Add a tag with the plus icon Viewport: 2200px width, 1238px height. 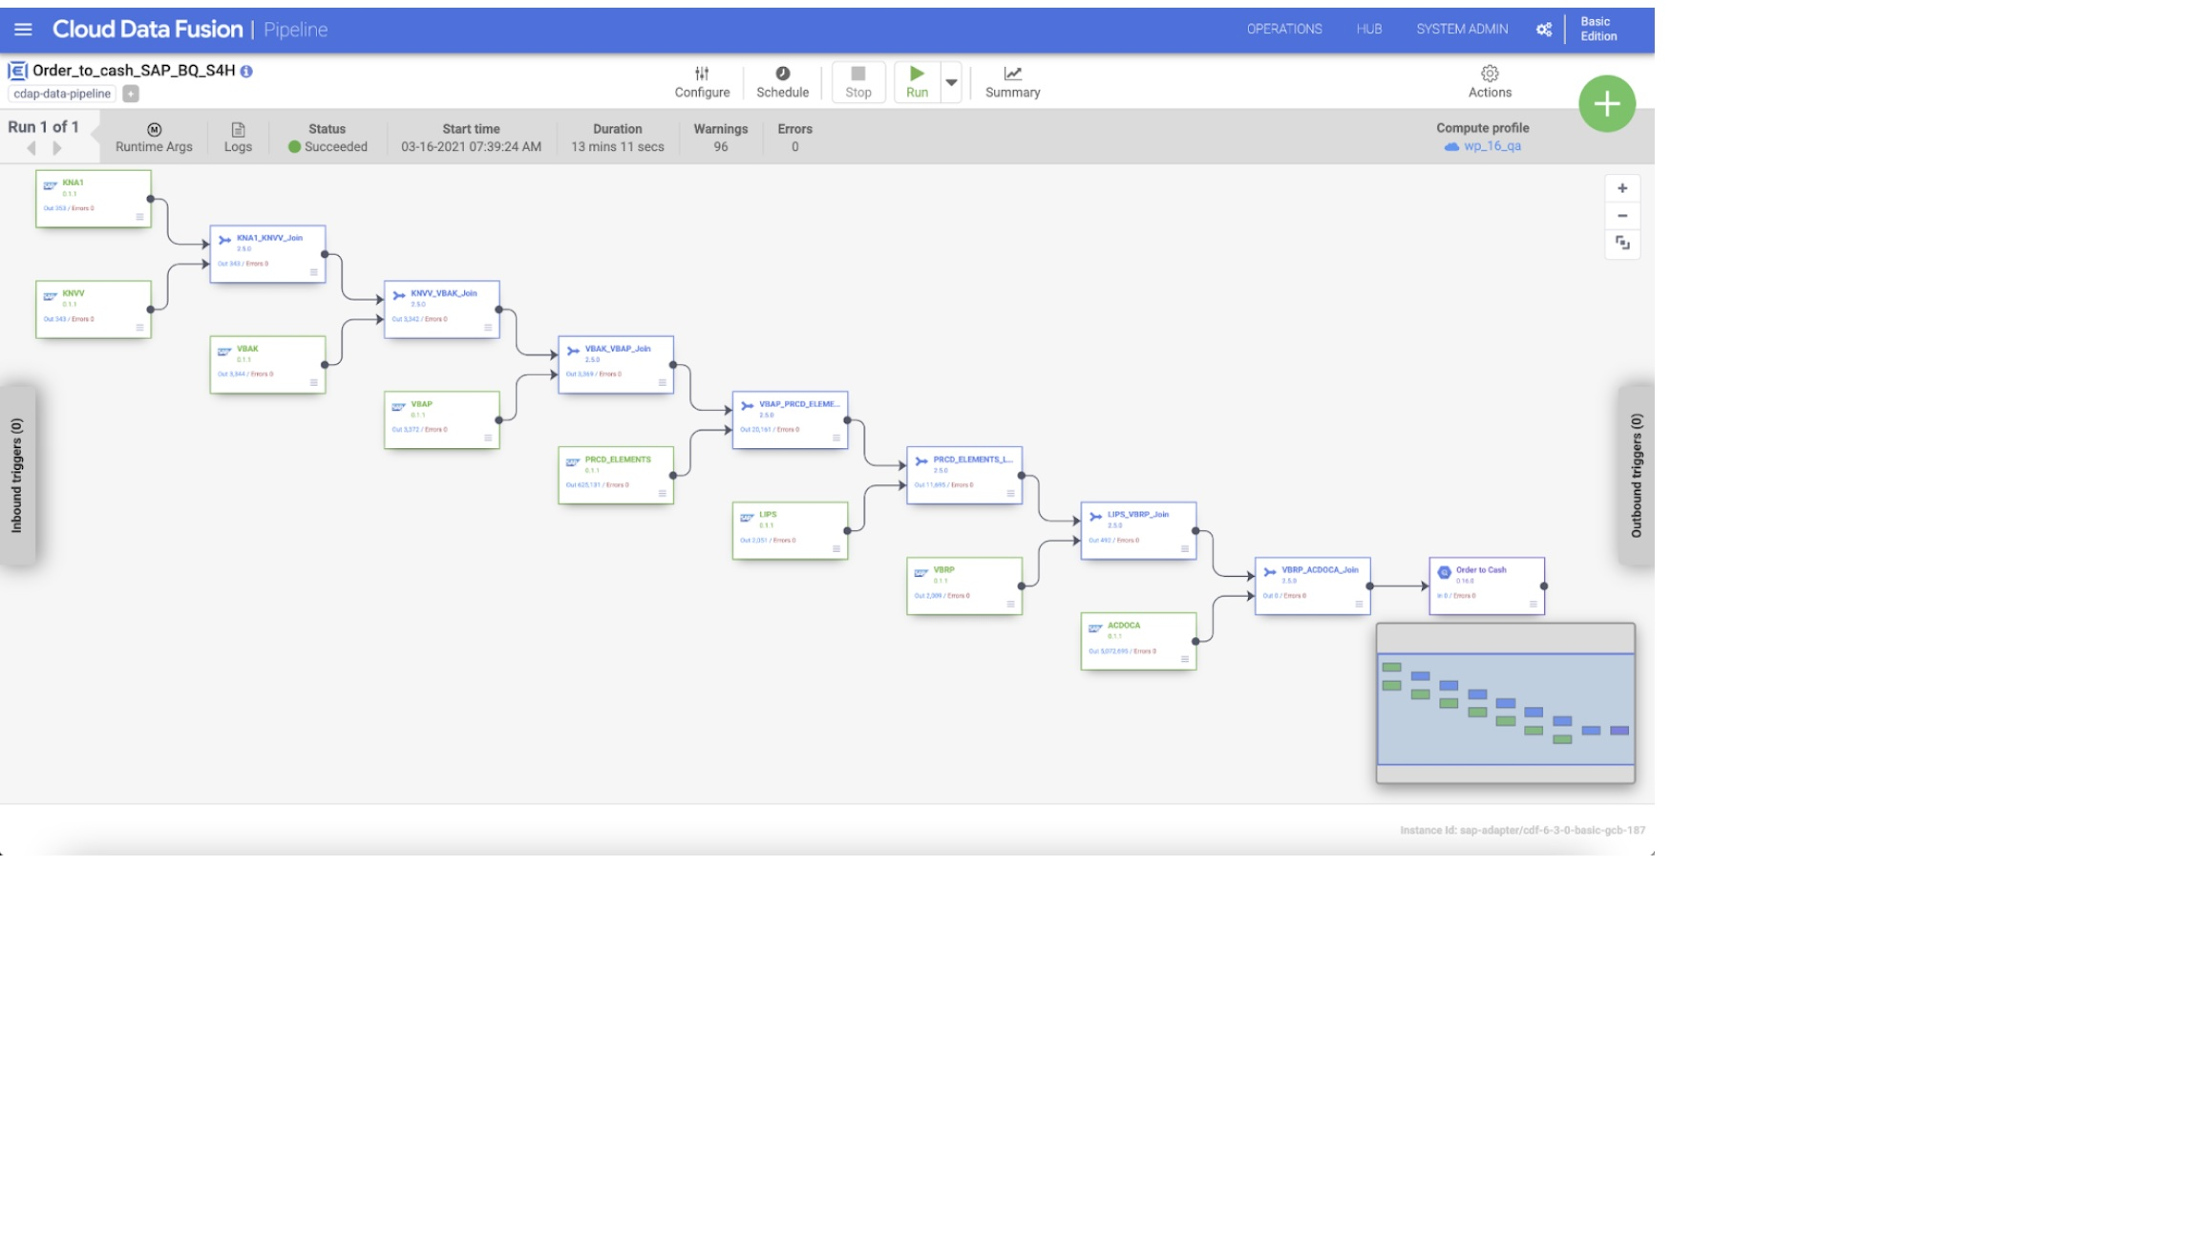click(x=131, y=94)
